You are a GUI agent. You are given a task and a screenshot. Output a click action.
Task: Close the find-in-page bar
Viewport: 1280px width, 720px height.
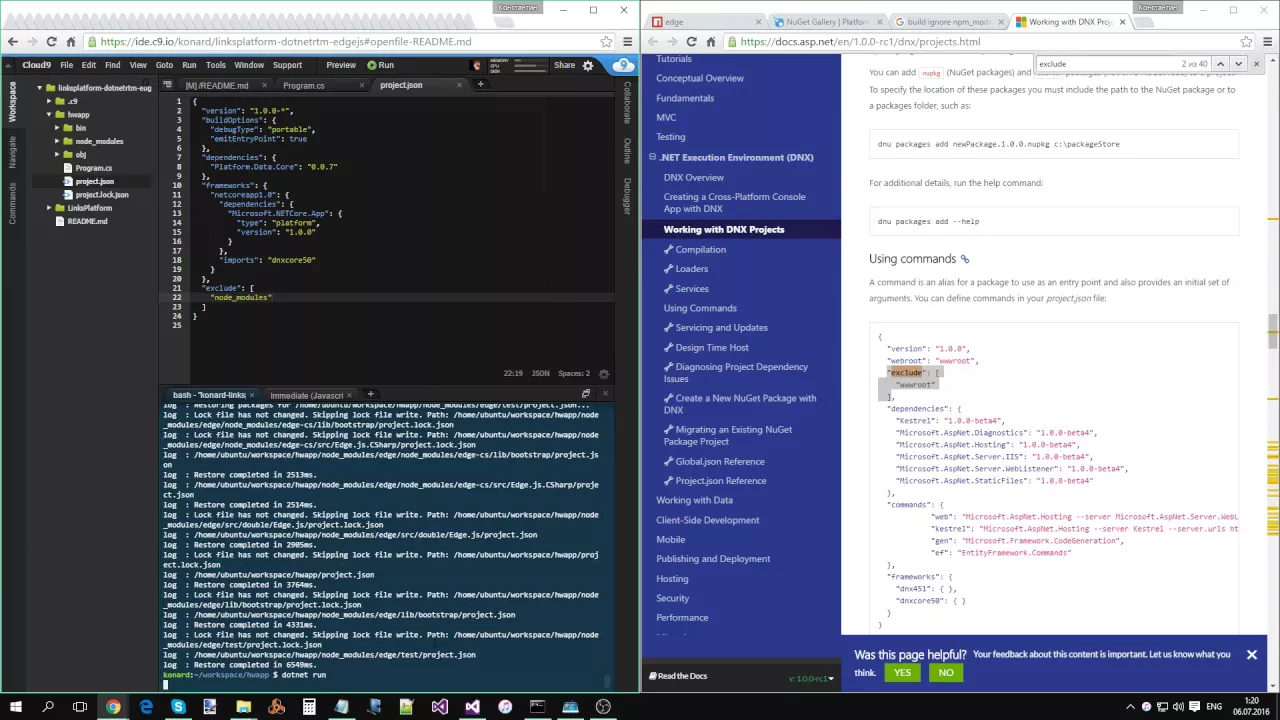(x=1257, y=63)
